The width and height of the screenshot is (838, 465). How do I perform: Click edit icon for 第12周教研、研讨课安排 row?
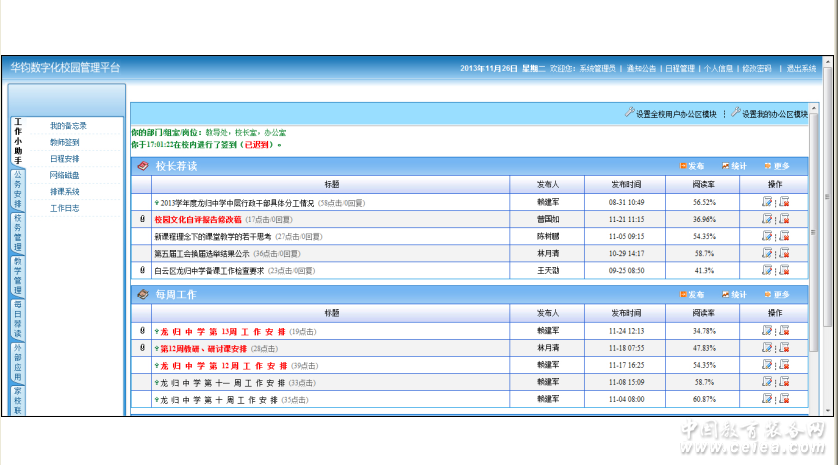767,348
